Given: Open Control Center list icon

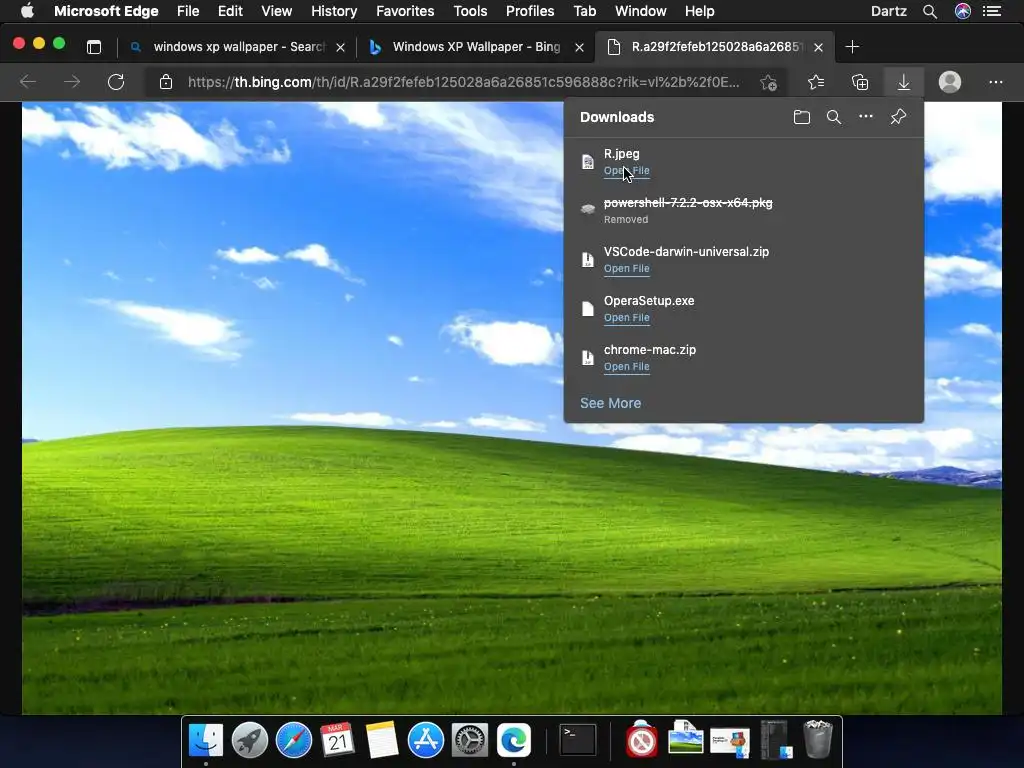Looking at the screenshot, I should [x=992, y=11].
